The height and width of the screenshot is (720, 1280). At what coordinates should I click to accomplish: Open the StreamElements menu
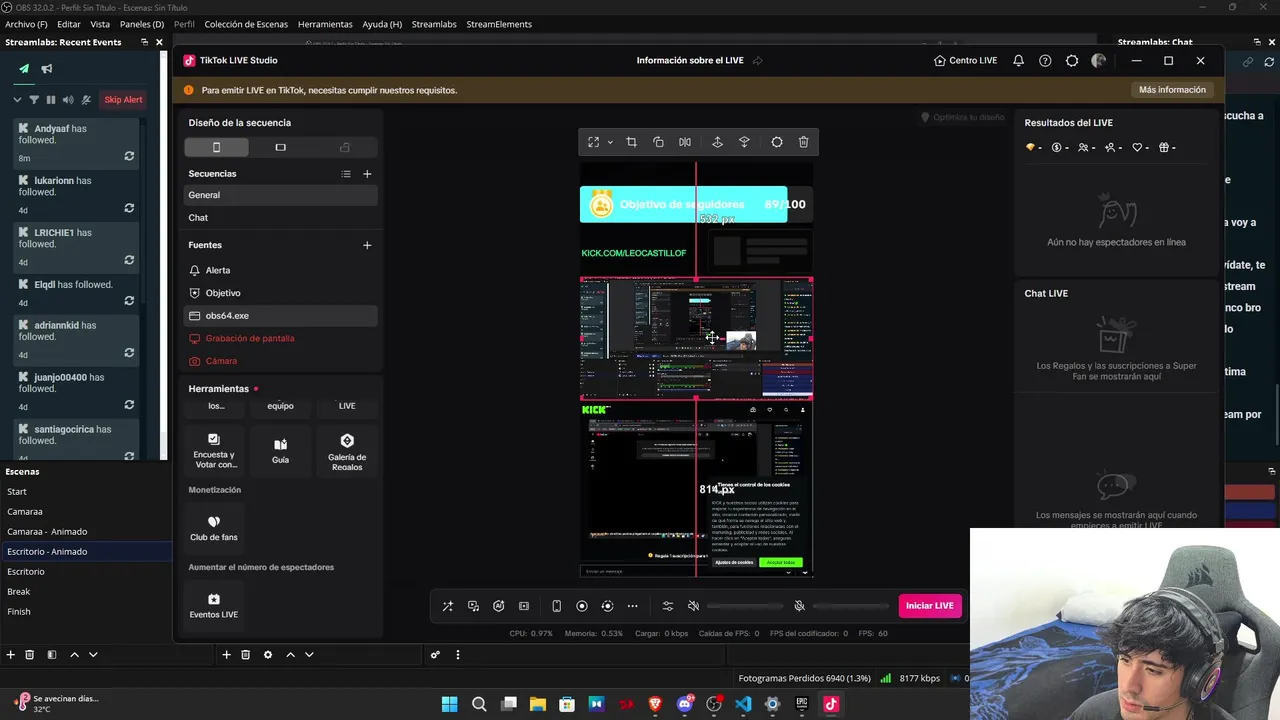[x=499, y=24]
